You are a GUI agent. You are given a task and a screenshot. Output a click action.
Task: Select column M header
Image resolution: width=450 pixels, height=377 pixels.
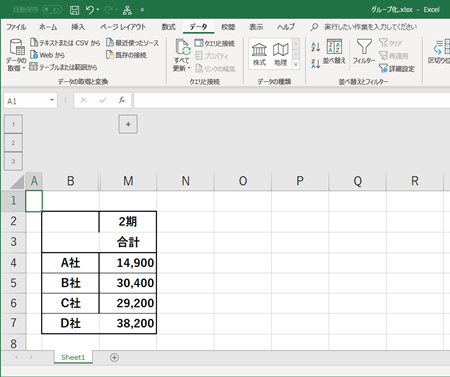coord(128,181)
